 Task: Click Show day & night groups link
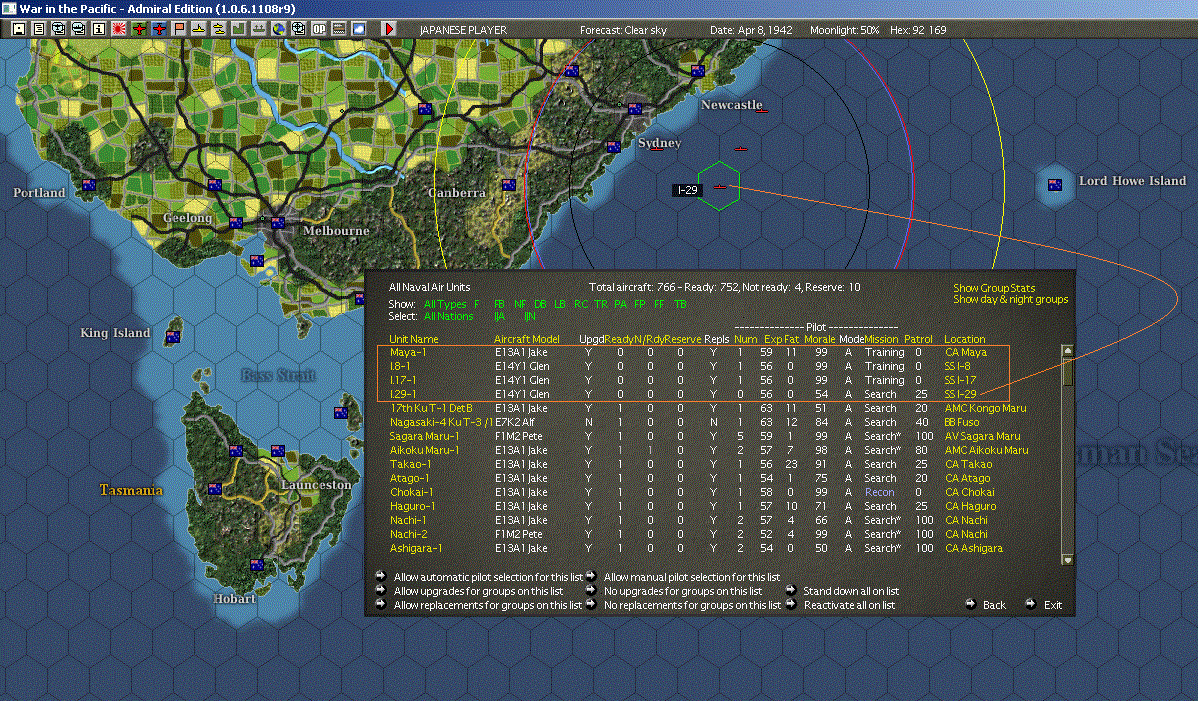(1010, 299)
